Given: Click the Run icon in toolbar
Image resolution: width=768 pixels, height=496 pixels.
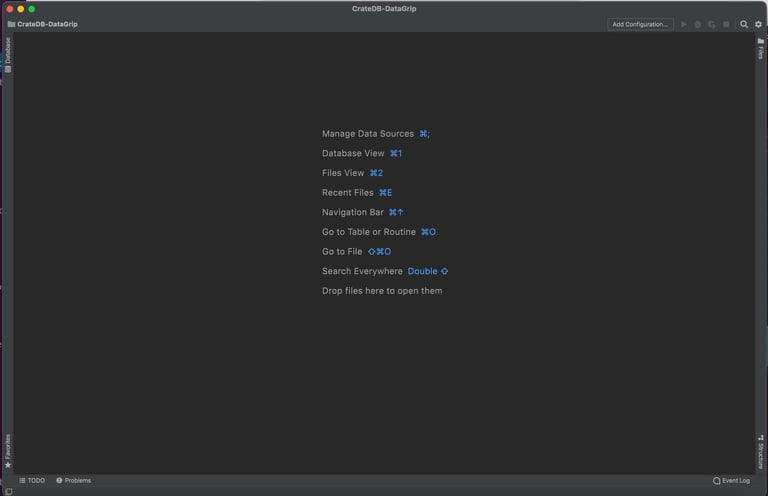Looking at the screenshot, I should pos(684,24).
